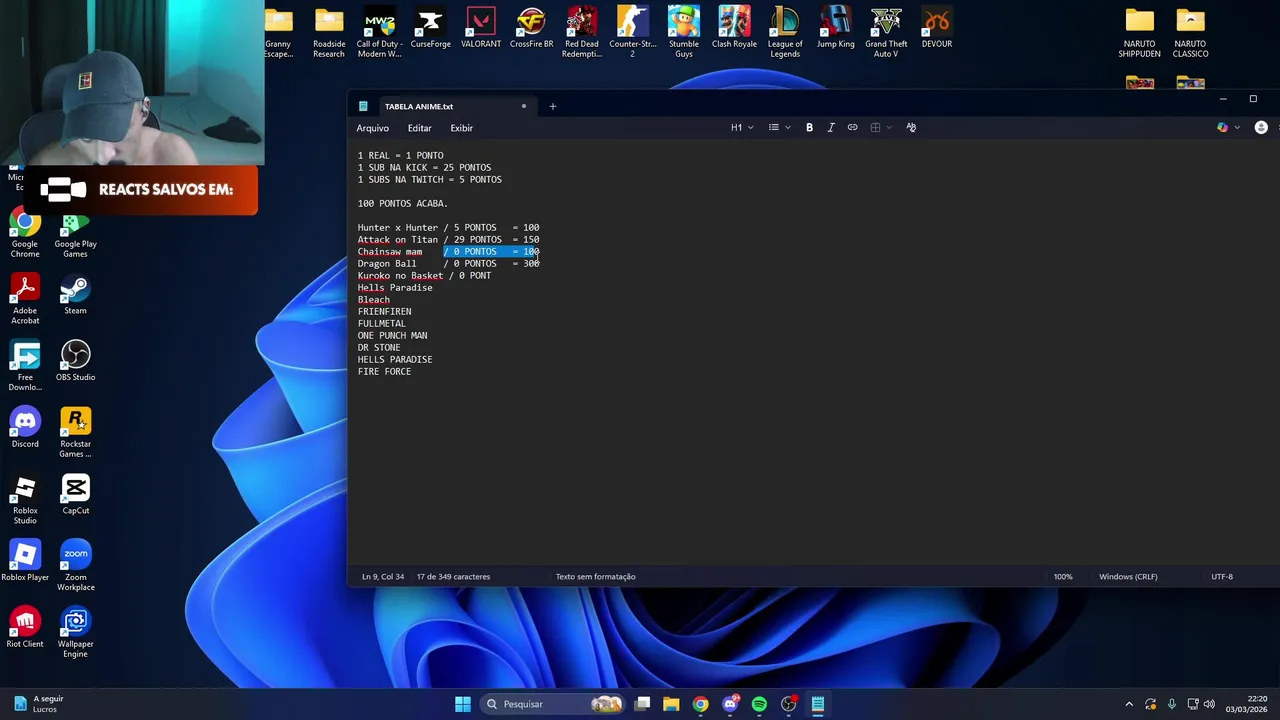Screen dimensions: 1280x720
Task: Open the Arquivo menu
Action: pyautogui.click(x=373, y=128)
